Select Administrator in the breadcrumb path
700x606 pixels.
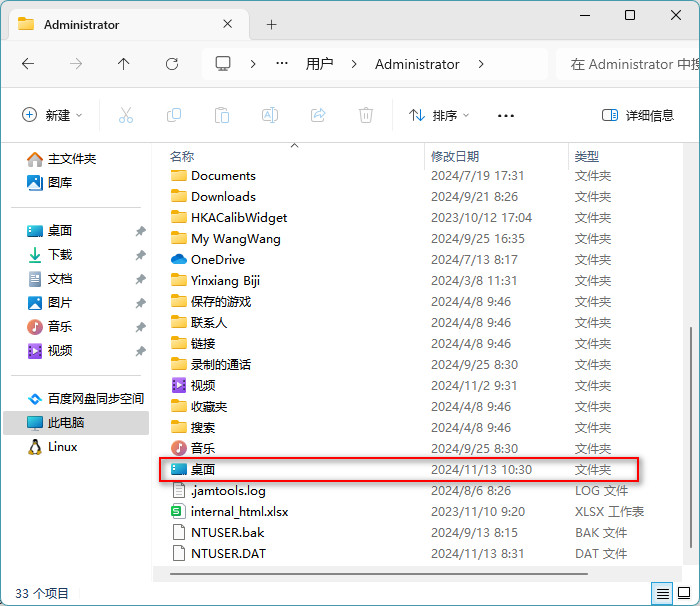(x=417, y=64)
